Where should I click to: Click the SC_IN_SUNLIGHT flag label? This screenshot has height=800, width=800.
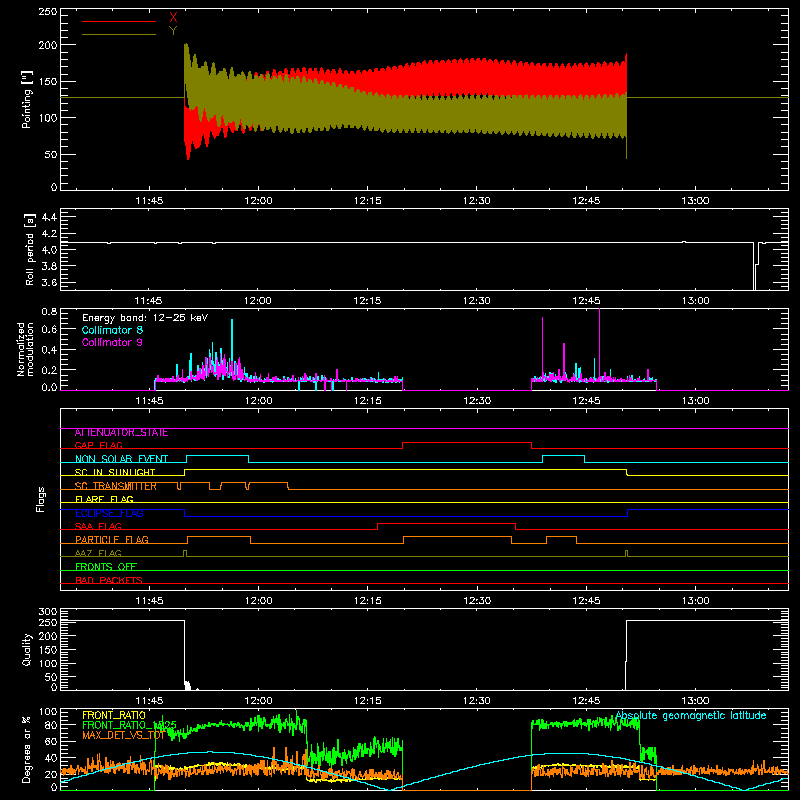click(115, 472)
